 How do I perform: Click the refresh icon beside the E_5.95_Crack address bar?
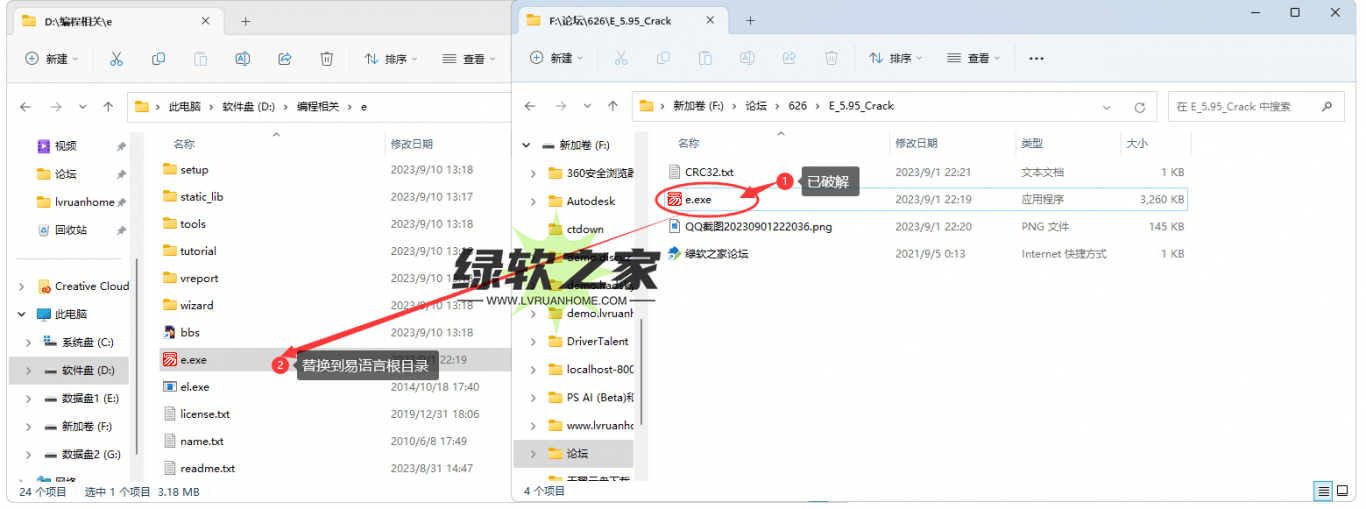pyautogui.click(x=1139, y=106)
